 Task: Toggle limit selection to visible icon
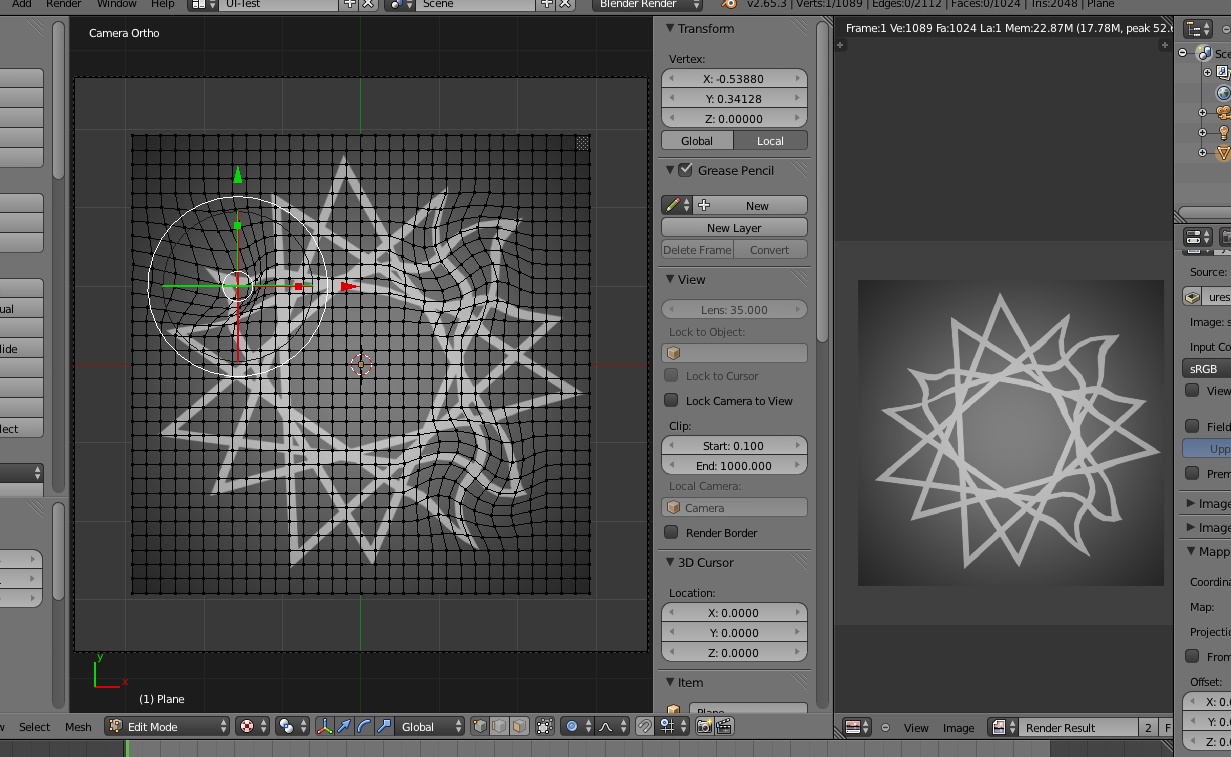[545, 727]
